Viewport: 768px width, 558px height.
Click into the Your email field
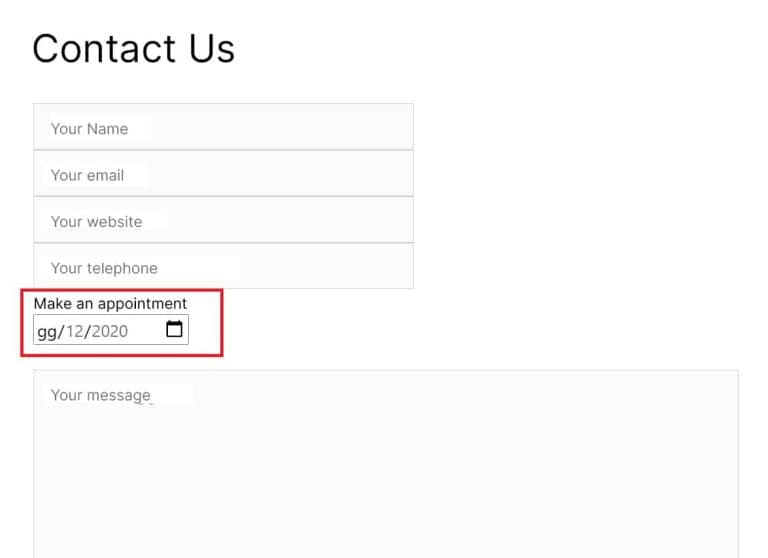pyautogui.click(x=223, y=173)
